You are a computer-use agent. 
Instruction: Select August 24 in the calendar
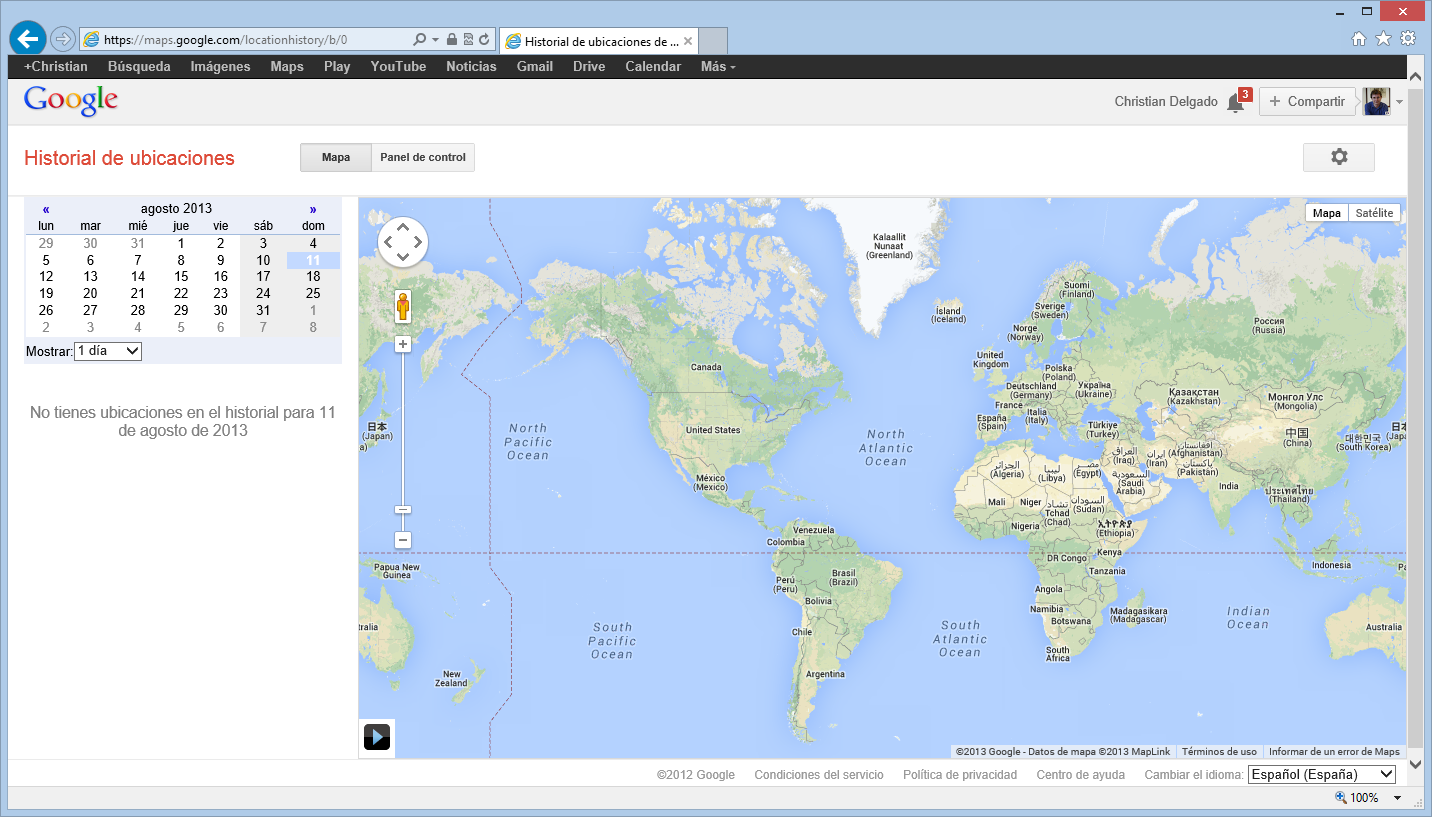tap(263, 294)
